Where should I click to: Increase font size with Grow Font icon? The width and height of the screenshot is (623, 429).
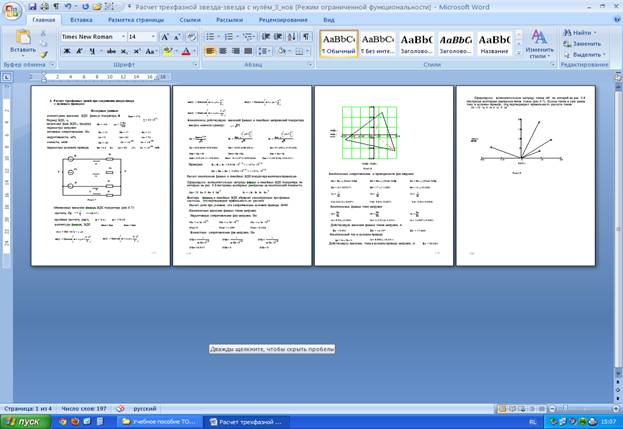click(x=165, y=37)
